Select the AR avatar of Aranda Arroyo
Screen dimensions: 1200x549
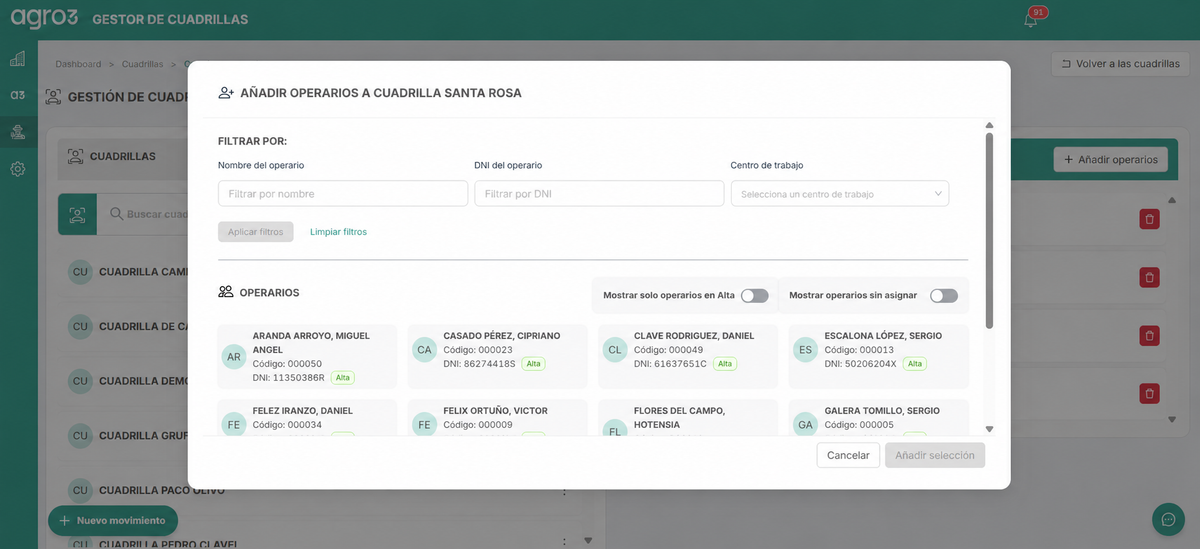[x=234, y=357]
